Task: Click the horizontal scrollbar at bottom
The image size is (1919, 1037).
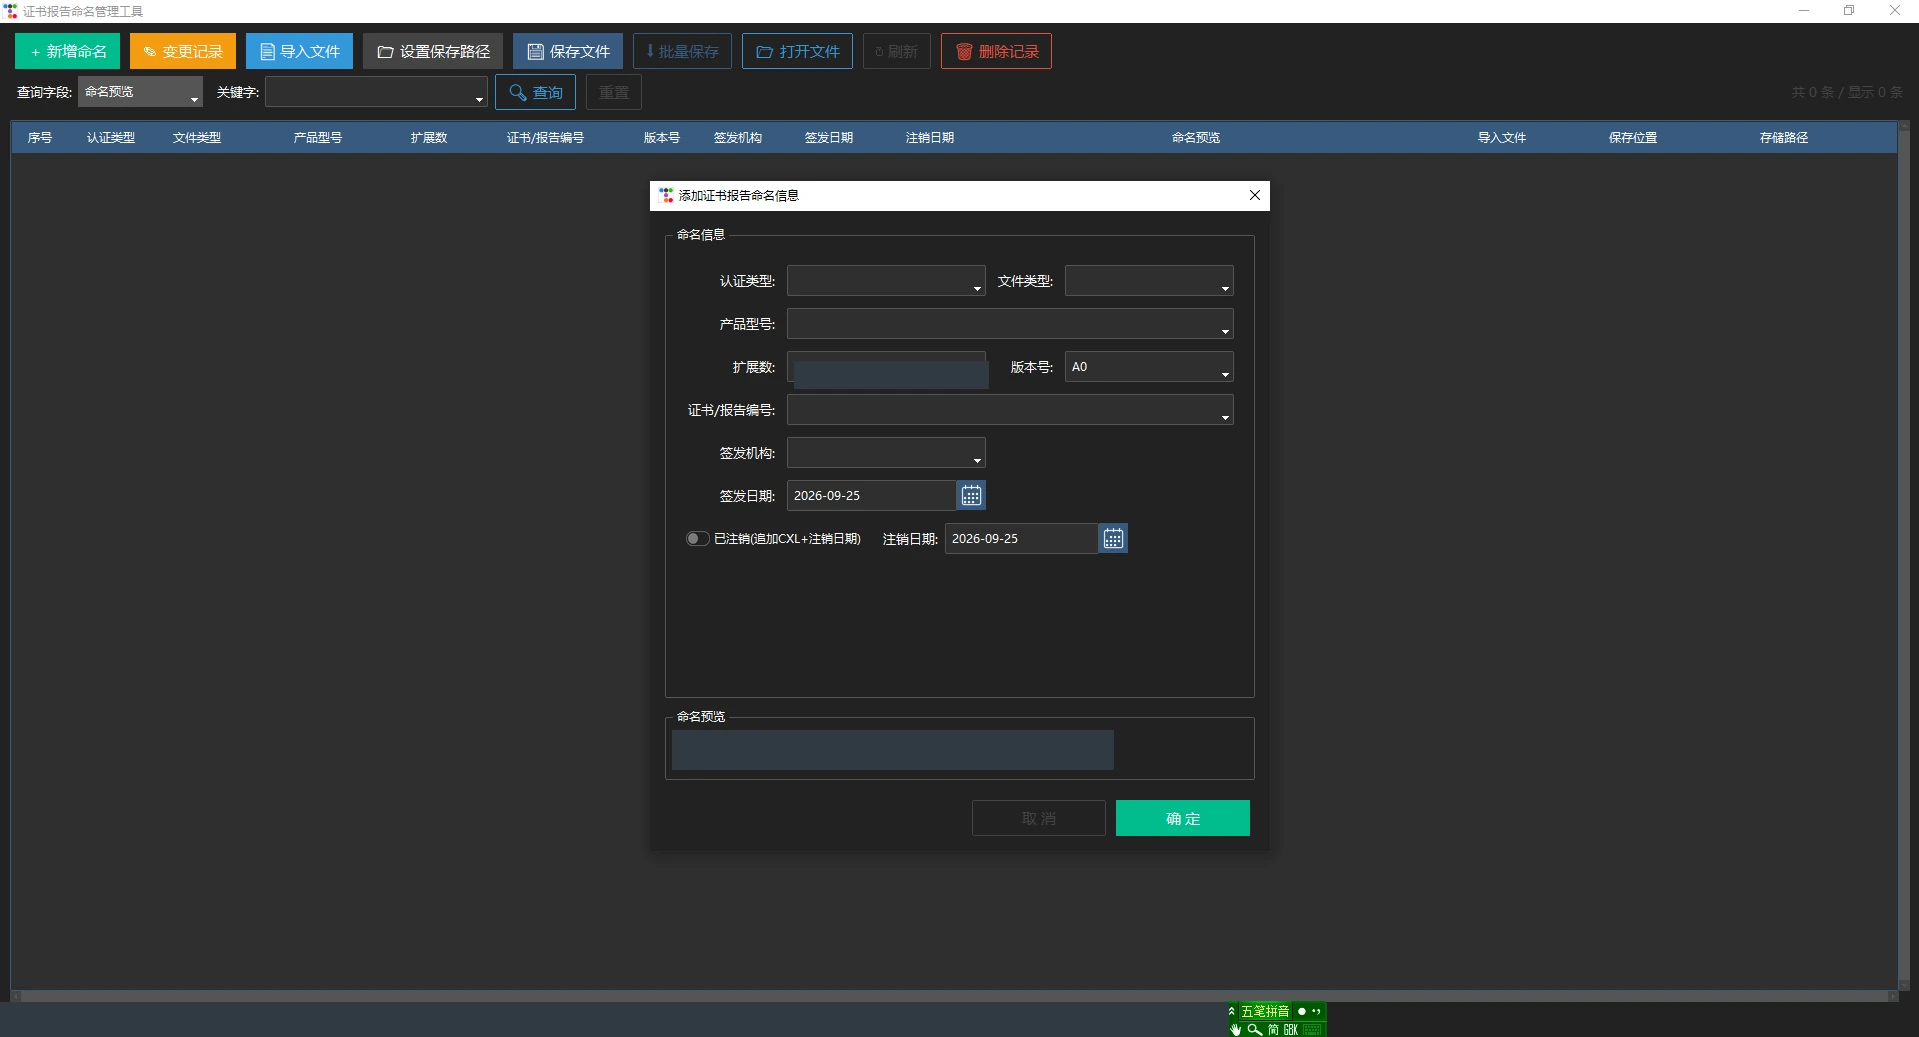Action: [x=954, y=996]
